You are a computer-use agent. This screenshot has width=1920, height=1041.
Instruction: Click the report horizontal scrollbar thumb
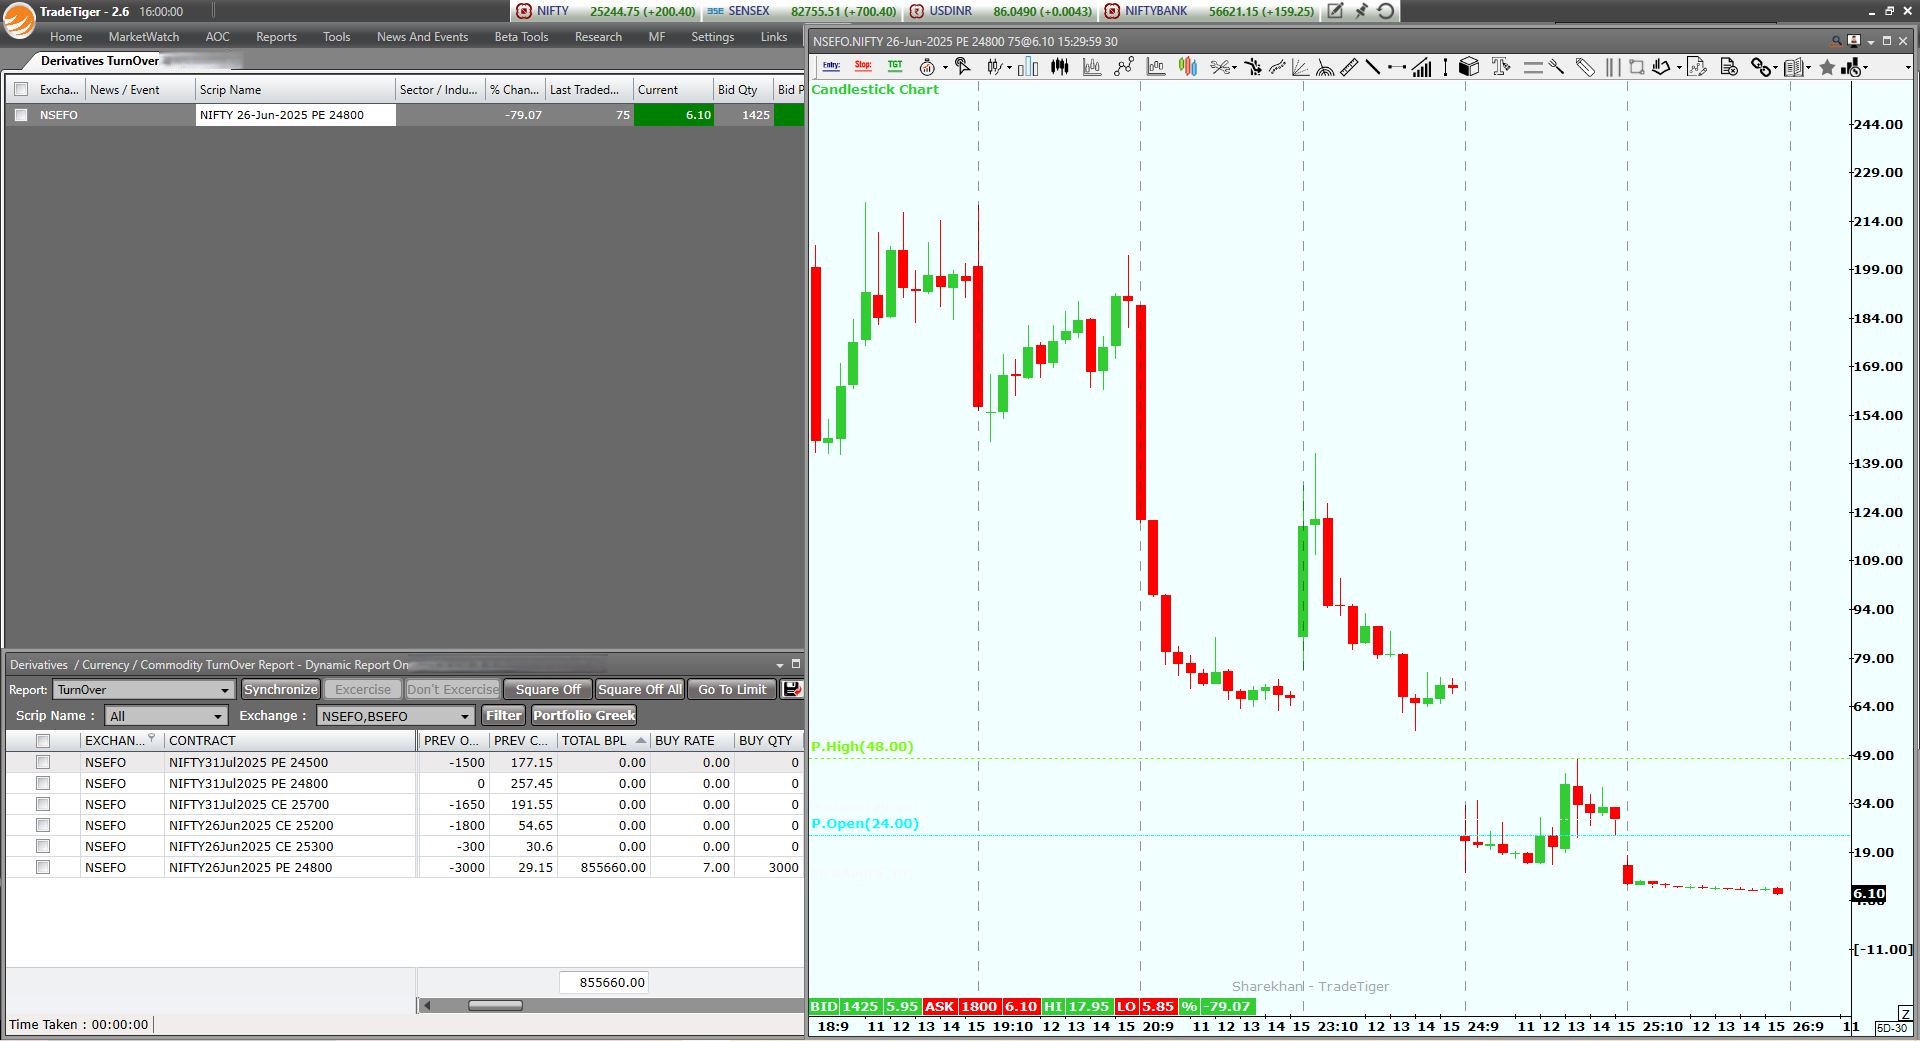(x=495, y=1005)
